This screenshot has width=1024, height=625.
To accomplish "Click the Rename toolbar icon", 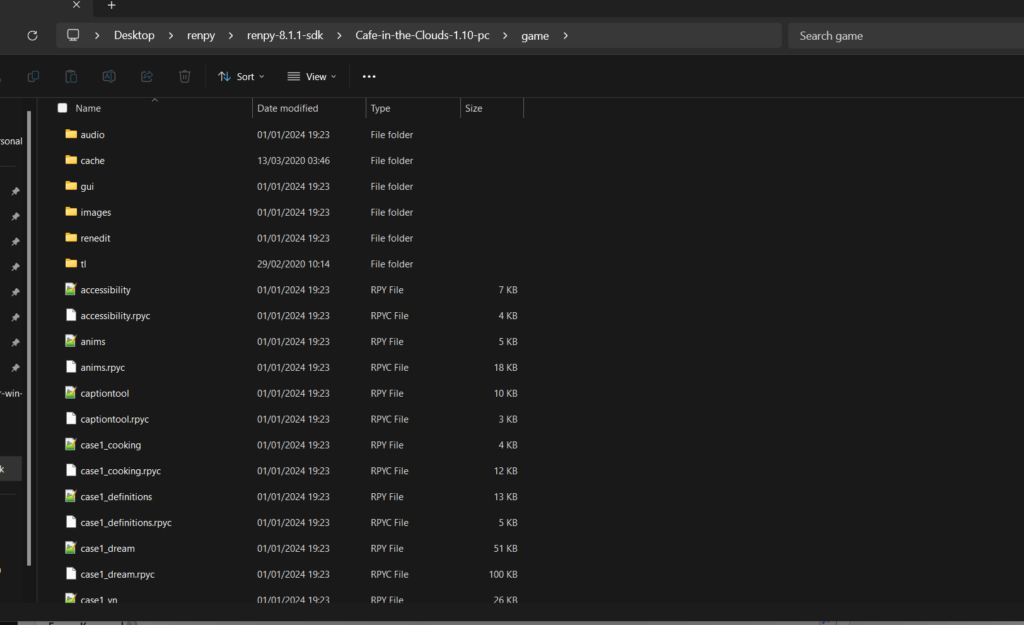I will coord(109,76).
